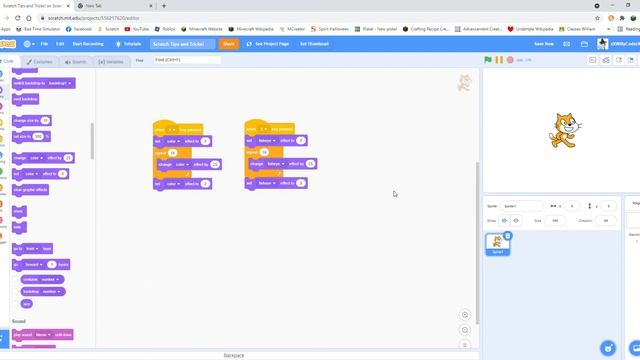Open color dropdown in palette set effect block

[x=31, y=174]
